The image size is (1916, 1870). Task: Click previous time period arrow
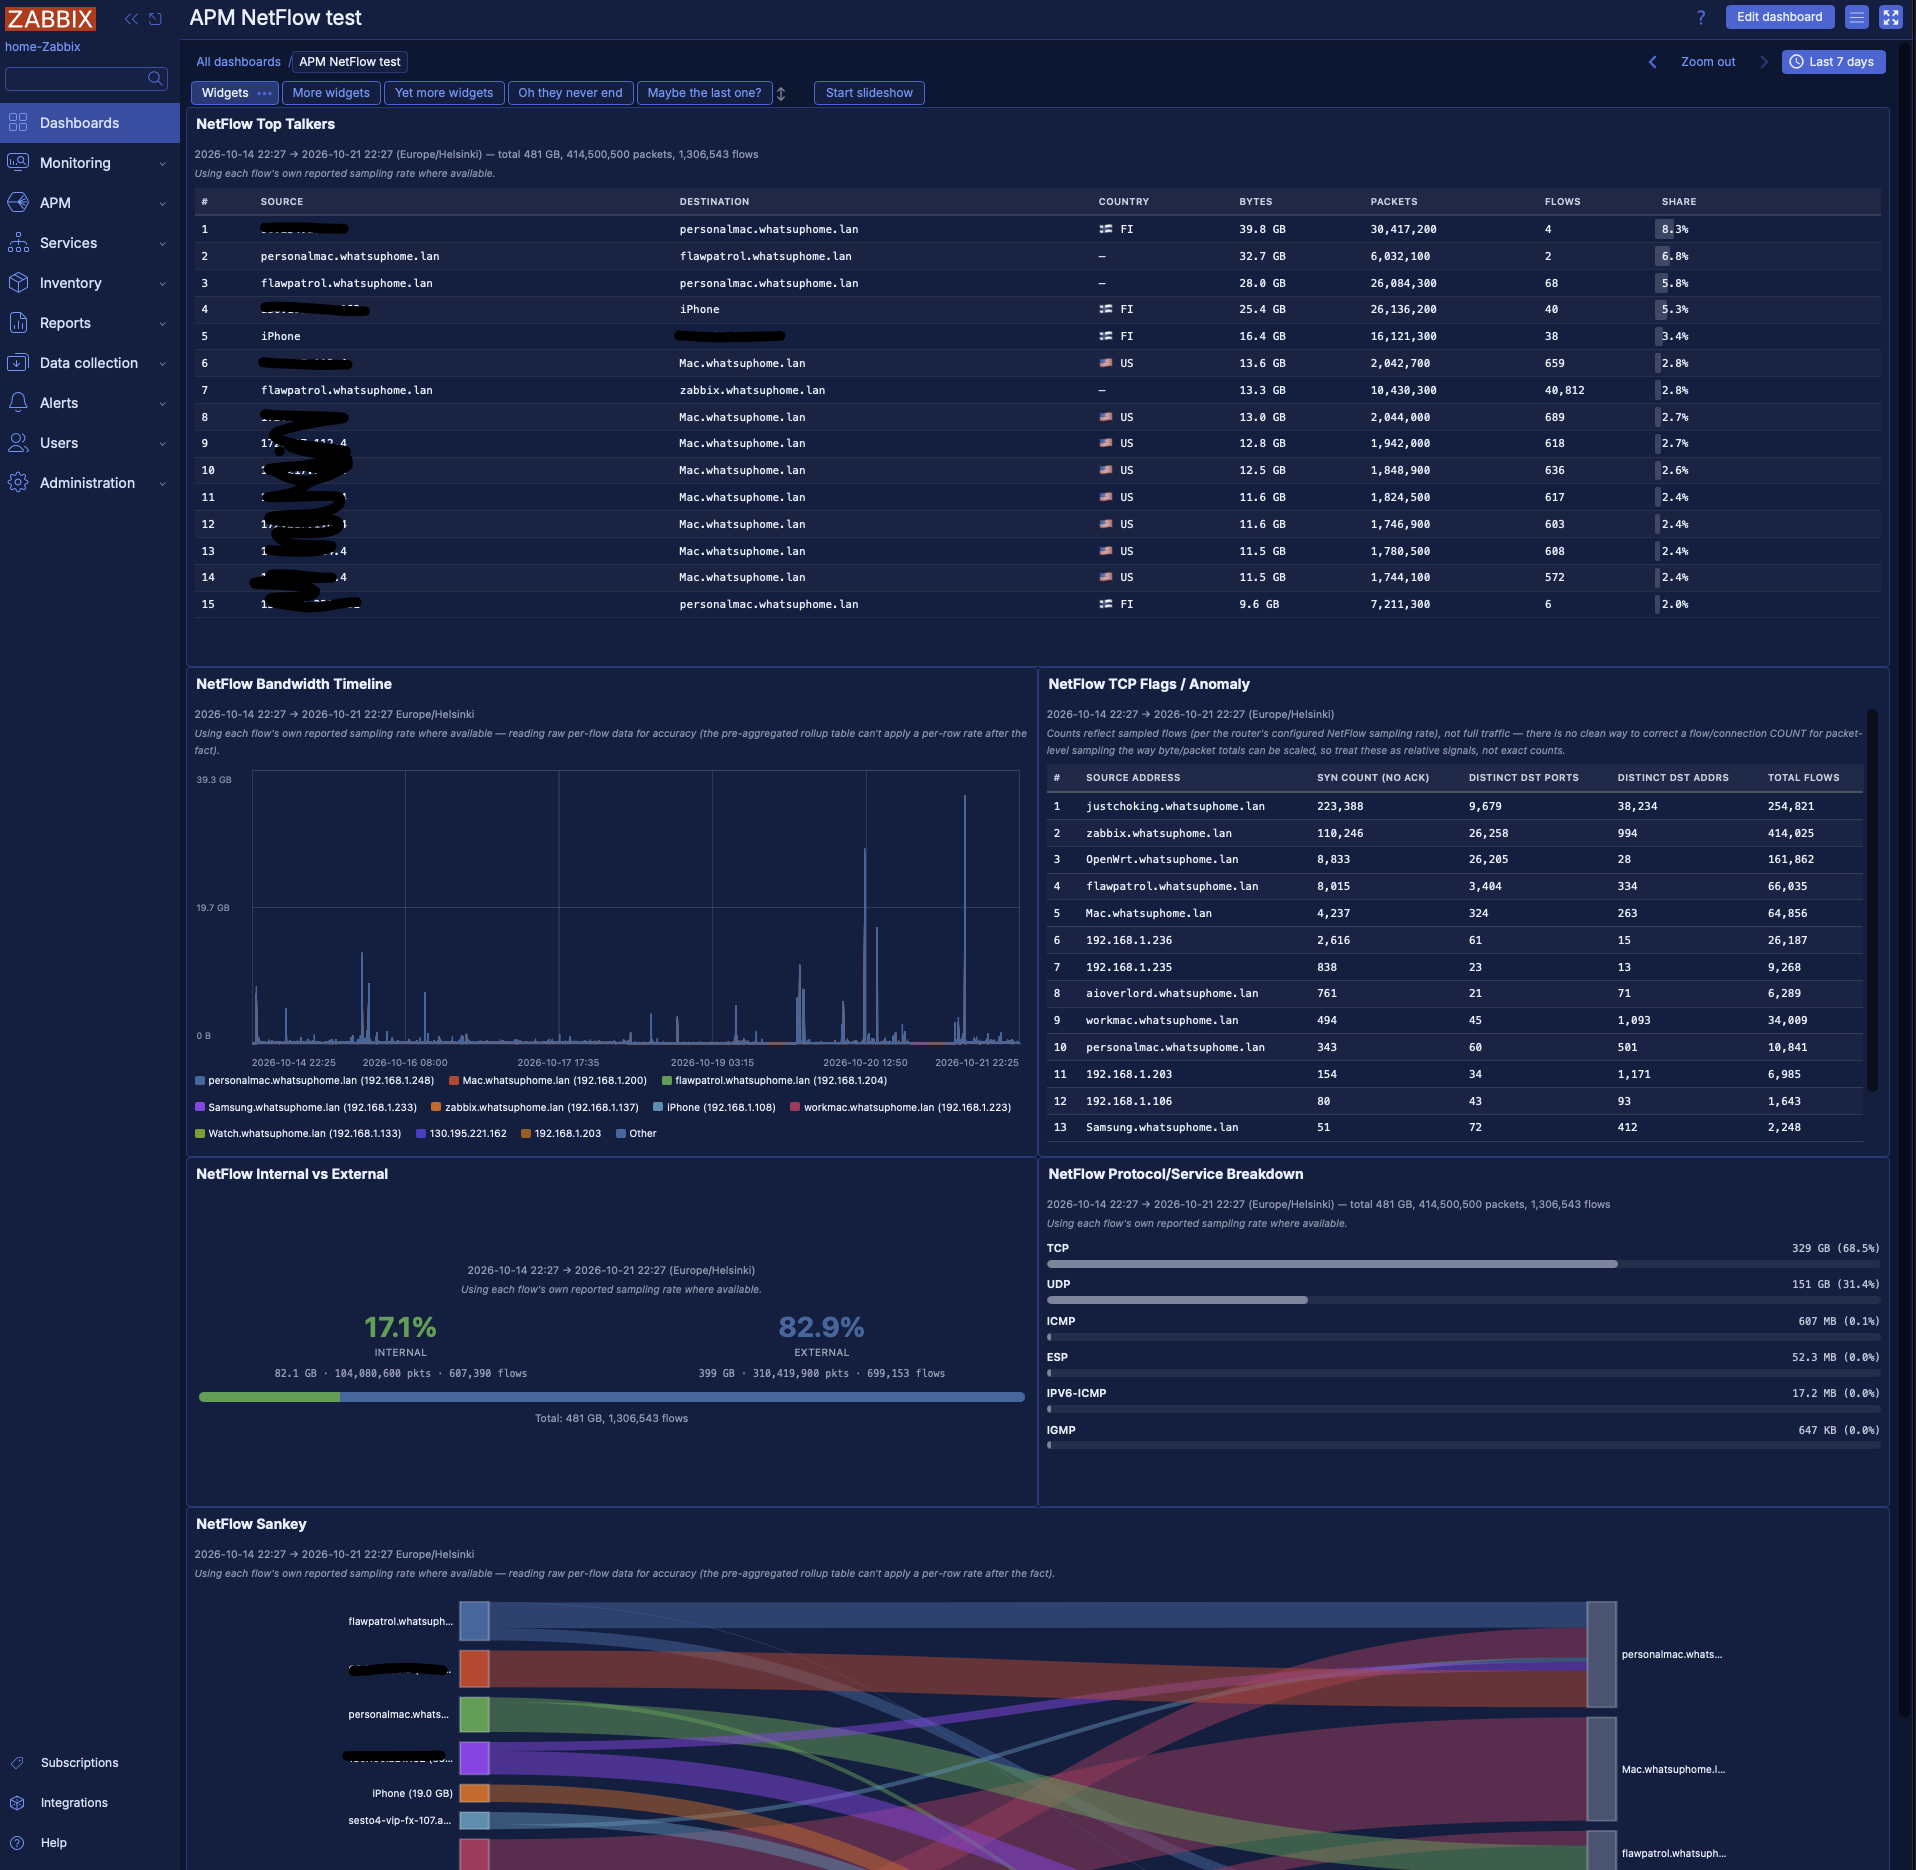(1652, 62)
